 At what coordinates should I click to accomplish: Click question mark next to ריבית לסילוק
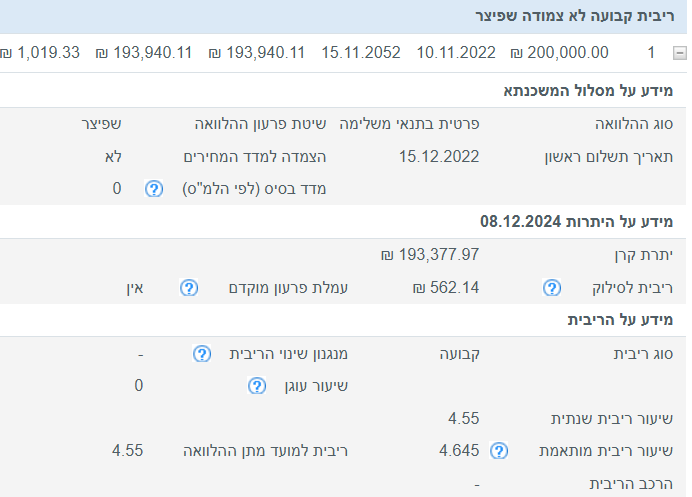tap(551, 288)
